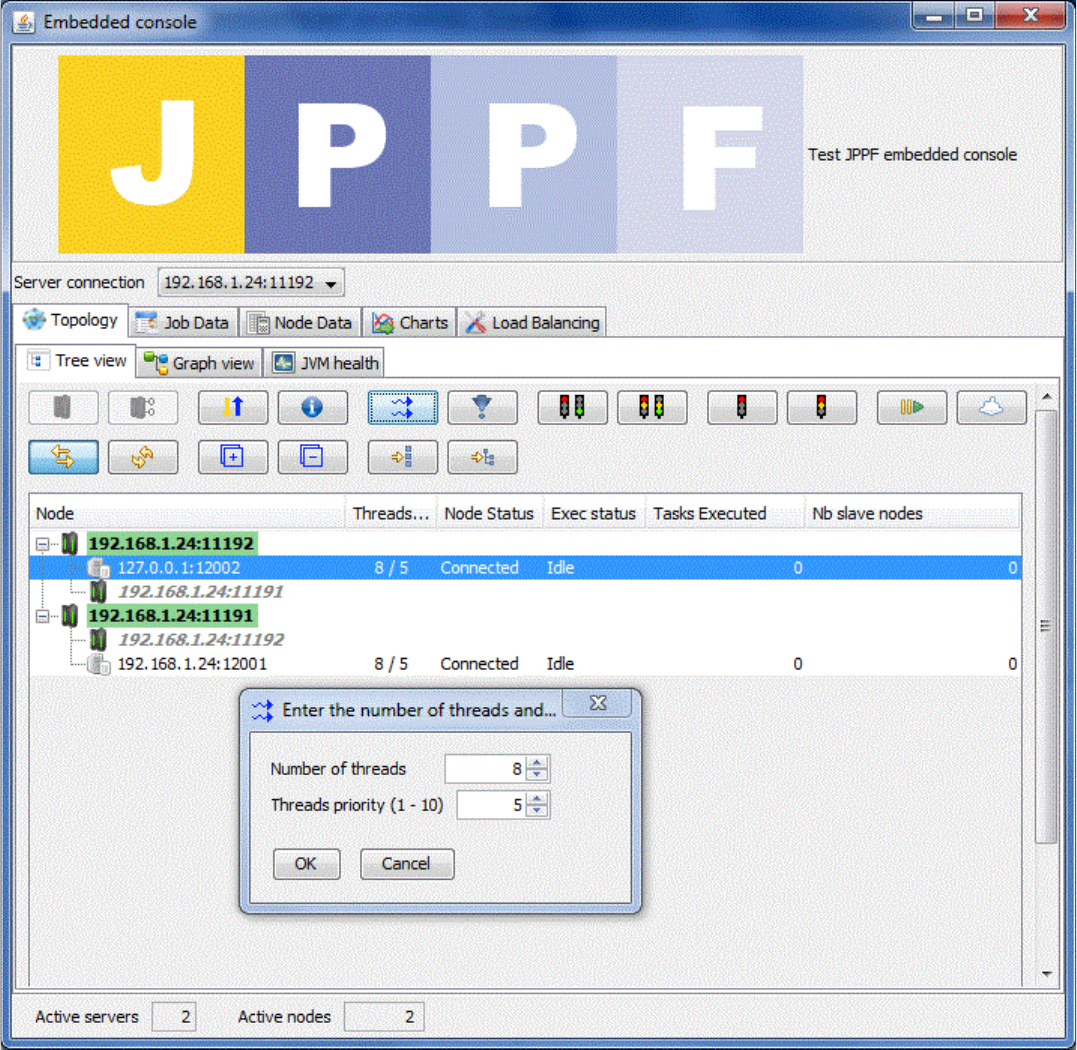This screenshot has width=1077, height=1050.
Task: Open the Load Balancing tab
Action: (x=532, y=323)
